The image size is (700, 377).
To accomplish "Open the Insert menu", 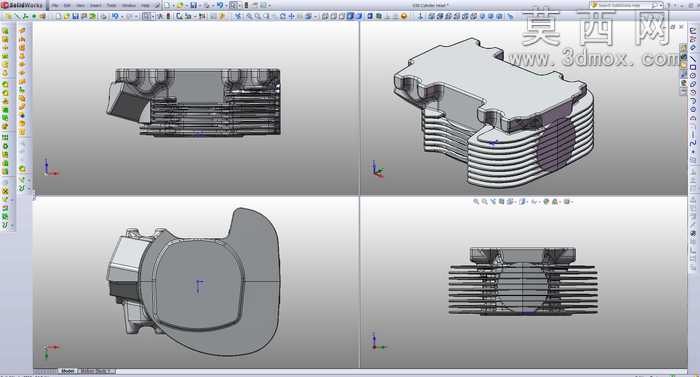I will (x=96, y=5).
